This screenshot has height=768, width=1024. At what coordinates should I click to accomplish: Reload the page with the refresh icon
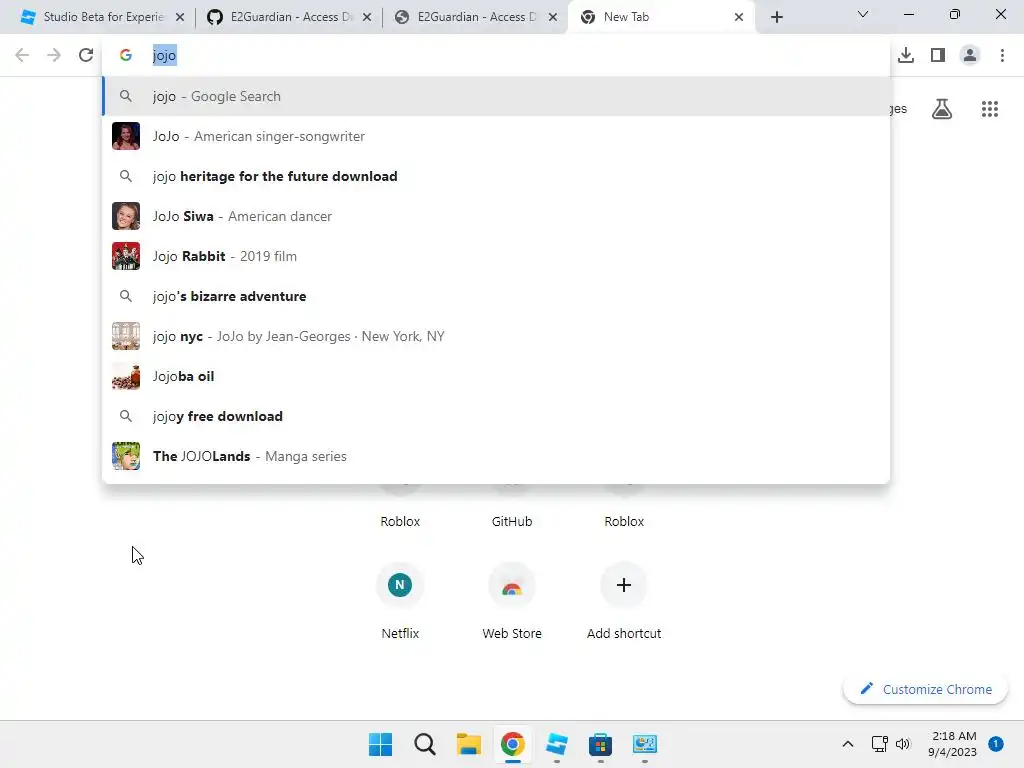(x=86, y=55)
